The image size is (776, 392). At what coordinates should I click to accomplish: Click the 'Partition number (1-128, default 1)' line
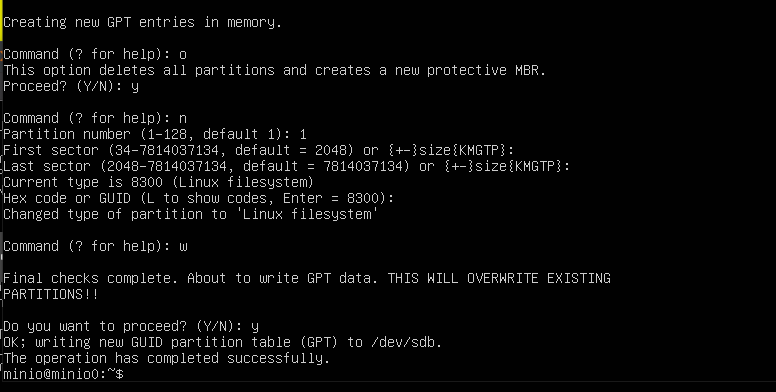pos(155,134)
